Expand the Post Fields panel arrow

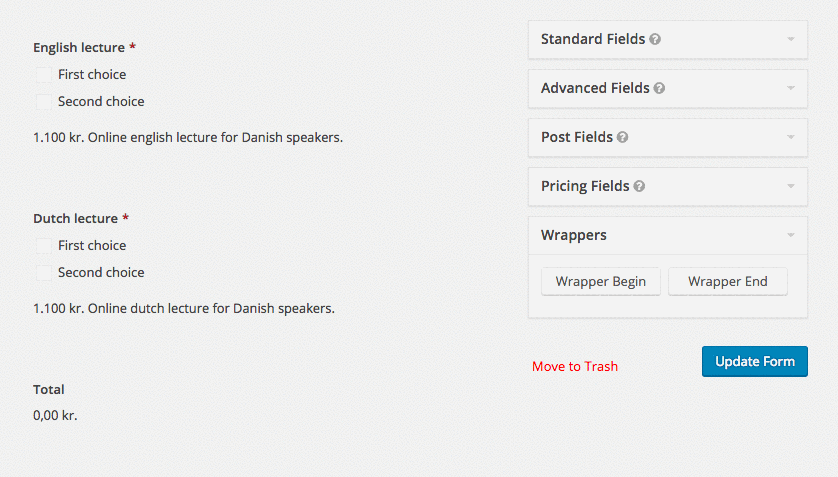(791, 137)
